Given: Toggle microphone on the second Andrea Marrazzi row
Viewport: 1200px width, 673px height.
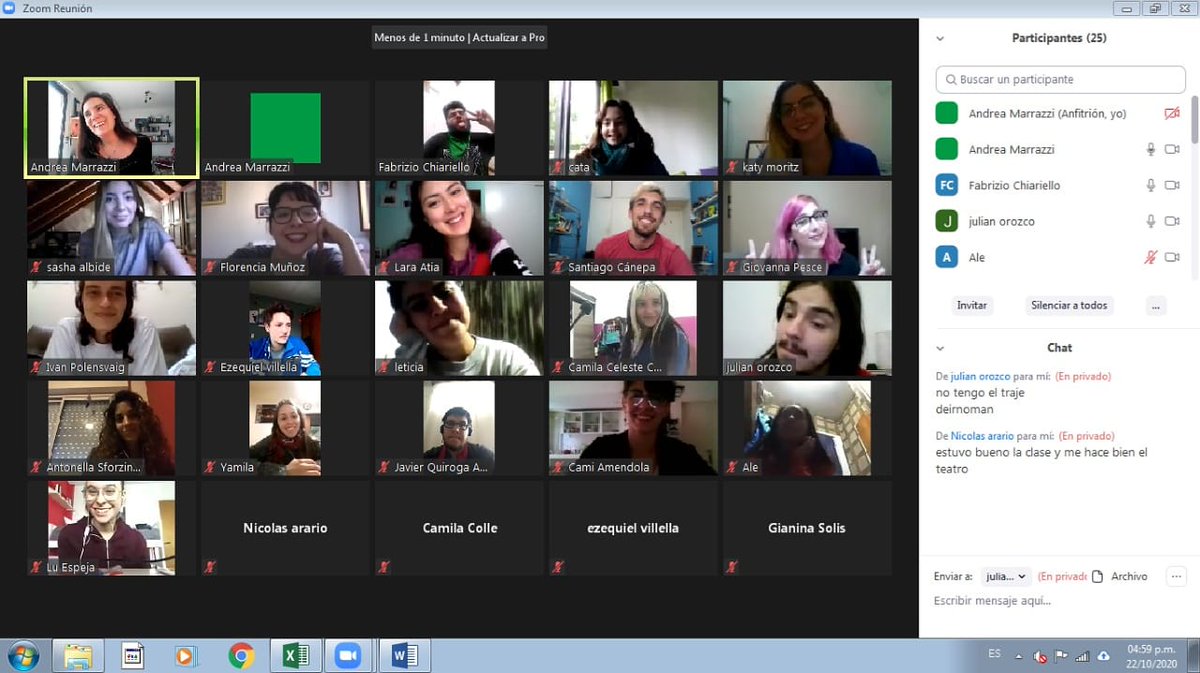Looking at the screenshot, I should (x=1151, y=149).
